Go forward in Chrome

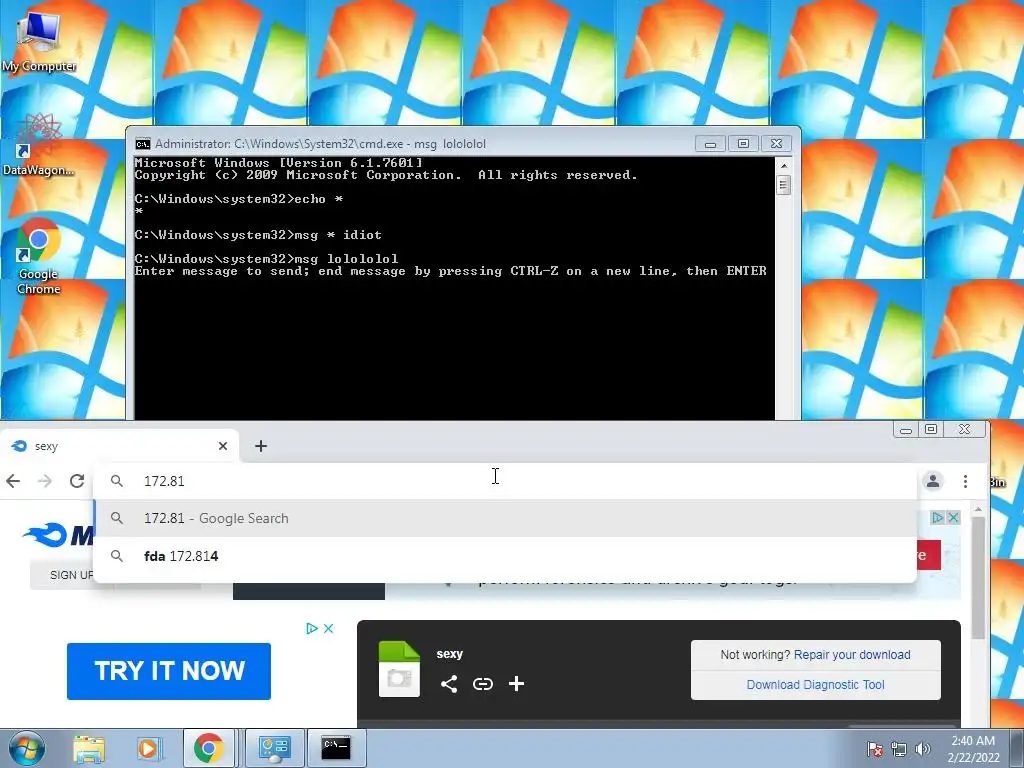[44, 481]
